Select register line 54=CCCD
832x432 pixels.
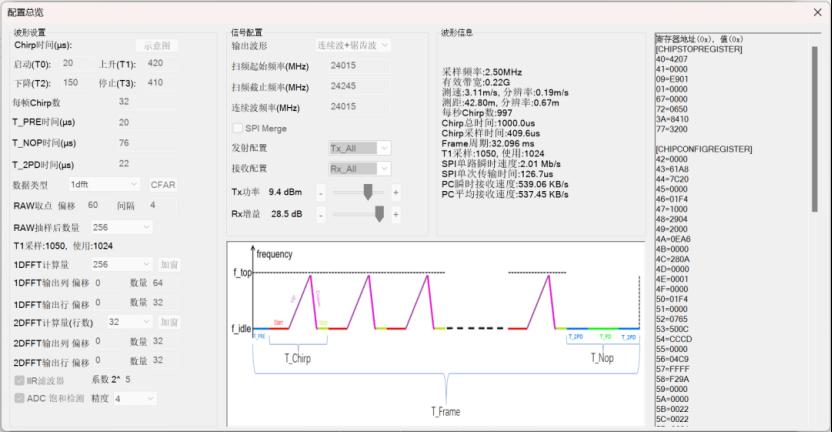(674, 339)
